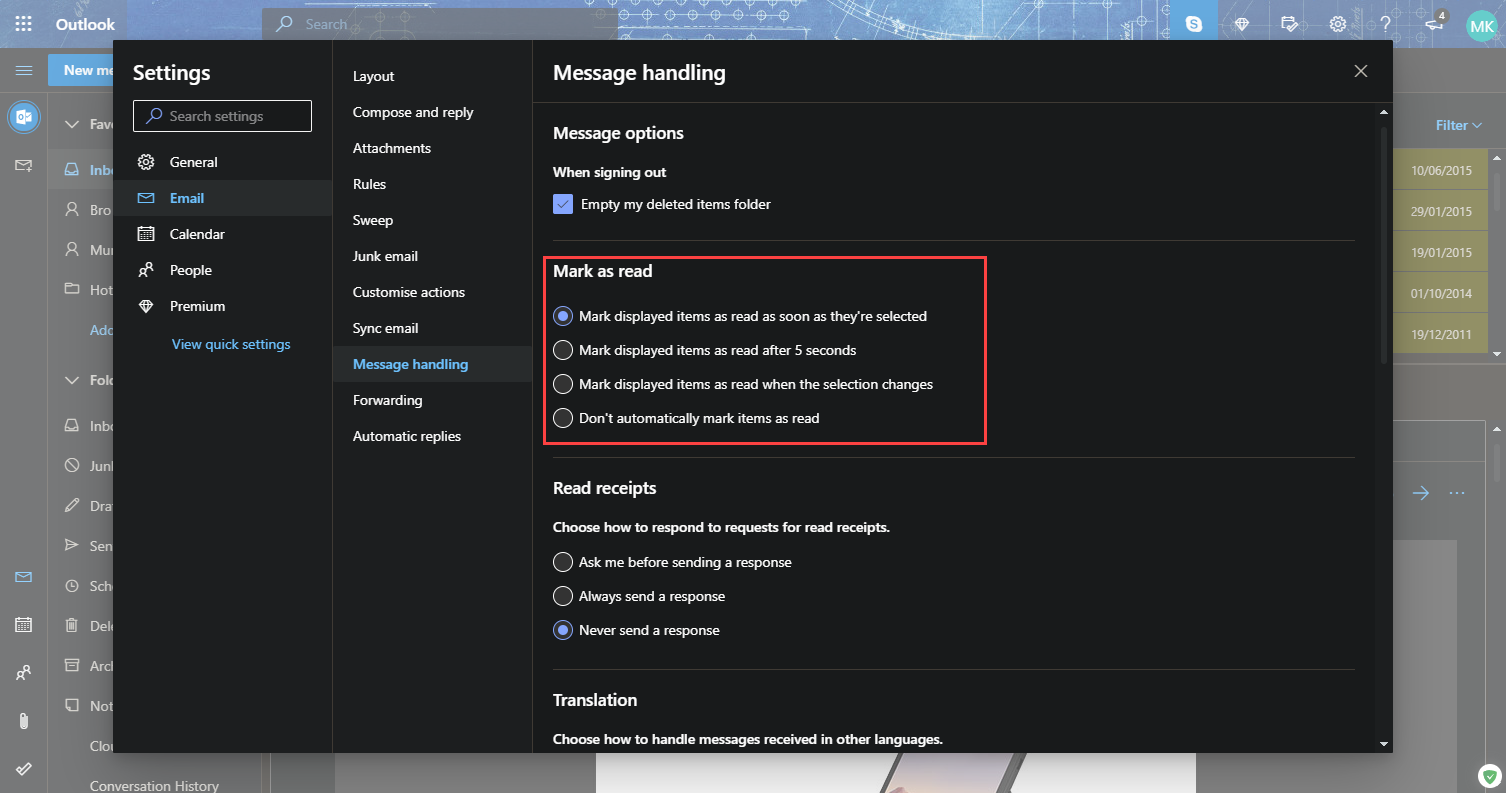Viewport: 1506px width, 793px height.
Task: Uncheck Empty my deleted items folder
Action: click(x=563, y=204)
